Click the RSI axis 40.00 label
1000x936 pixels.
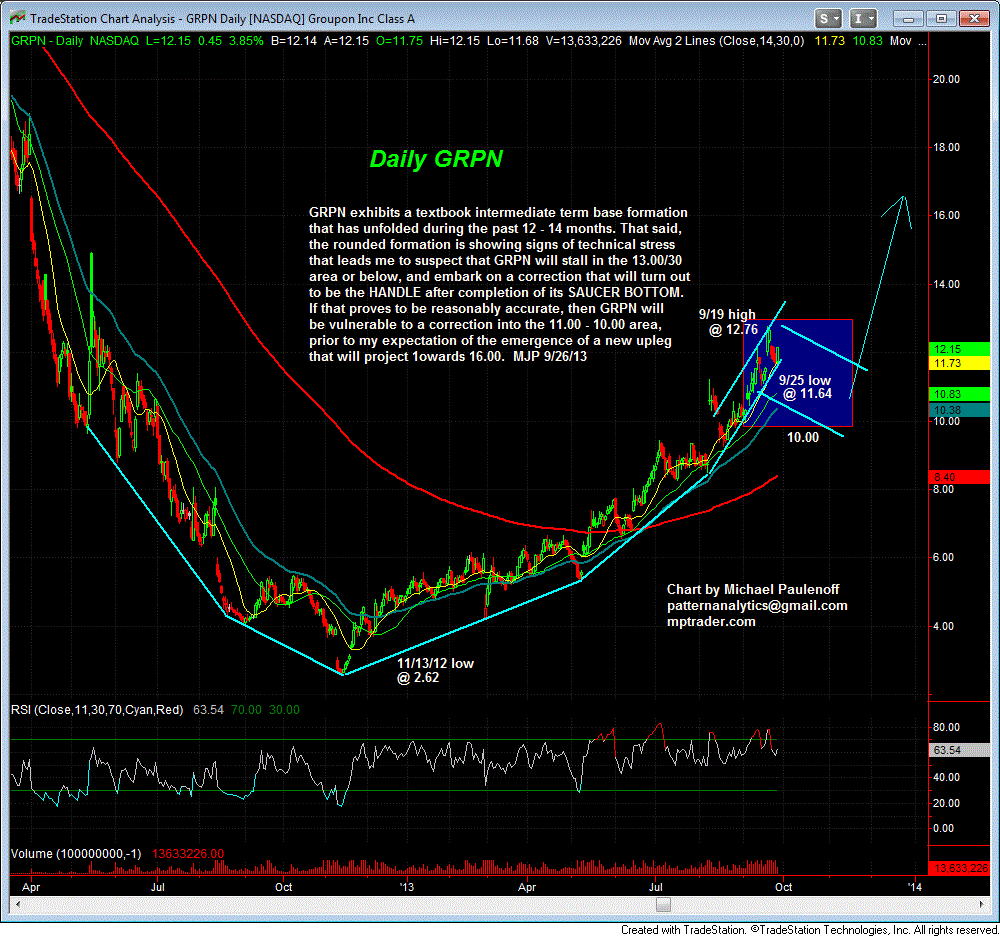click(x=946, y=777)
